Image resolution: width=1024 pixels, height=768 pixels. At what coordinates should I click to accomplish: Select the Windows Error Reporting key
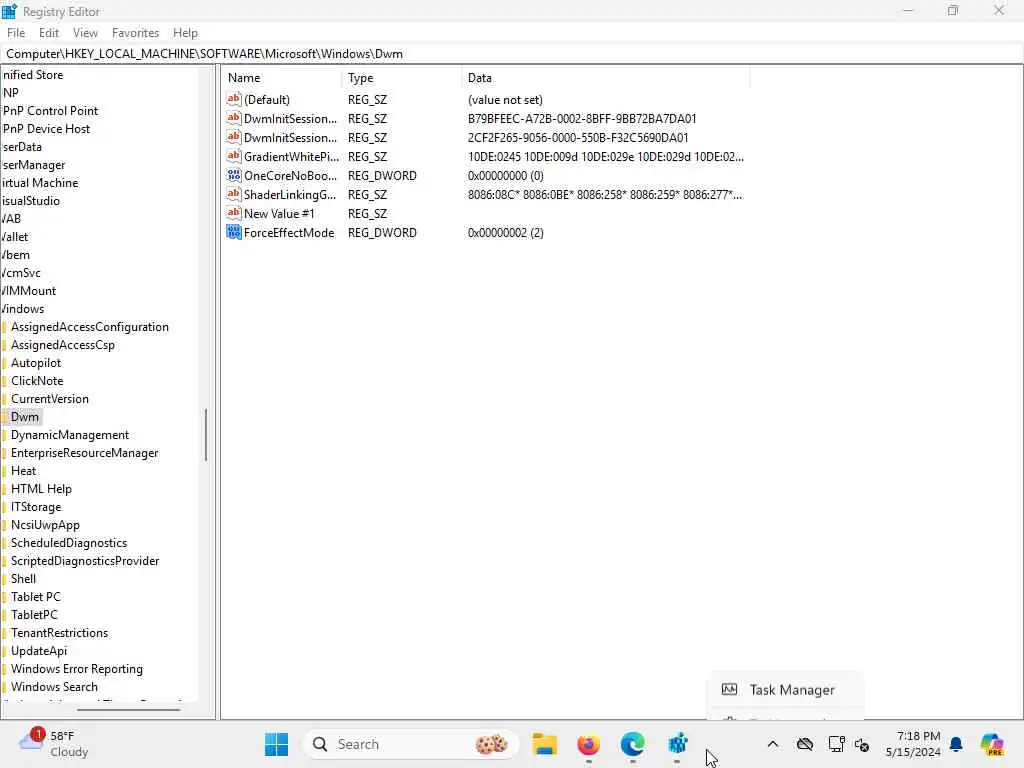76,669
